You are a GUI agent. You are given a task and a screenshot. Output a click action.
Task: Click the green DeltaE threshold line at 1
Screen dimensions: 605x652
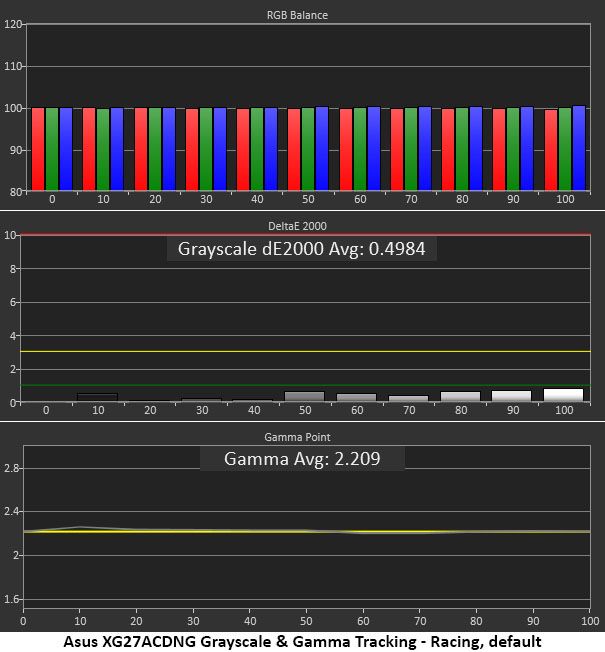(x=306, y=385)
